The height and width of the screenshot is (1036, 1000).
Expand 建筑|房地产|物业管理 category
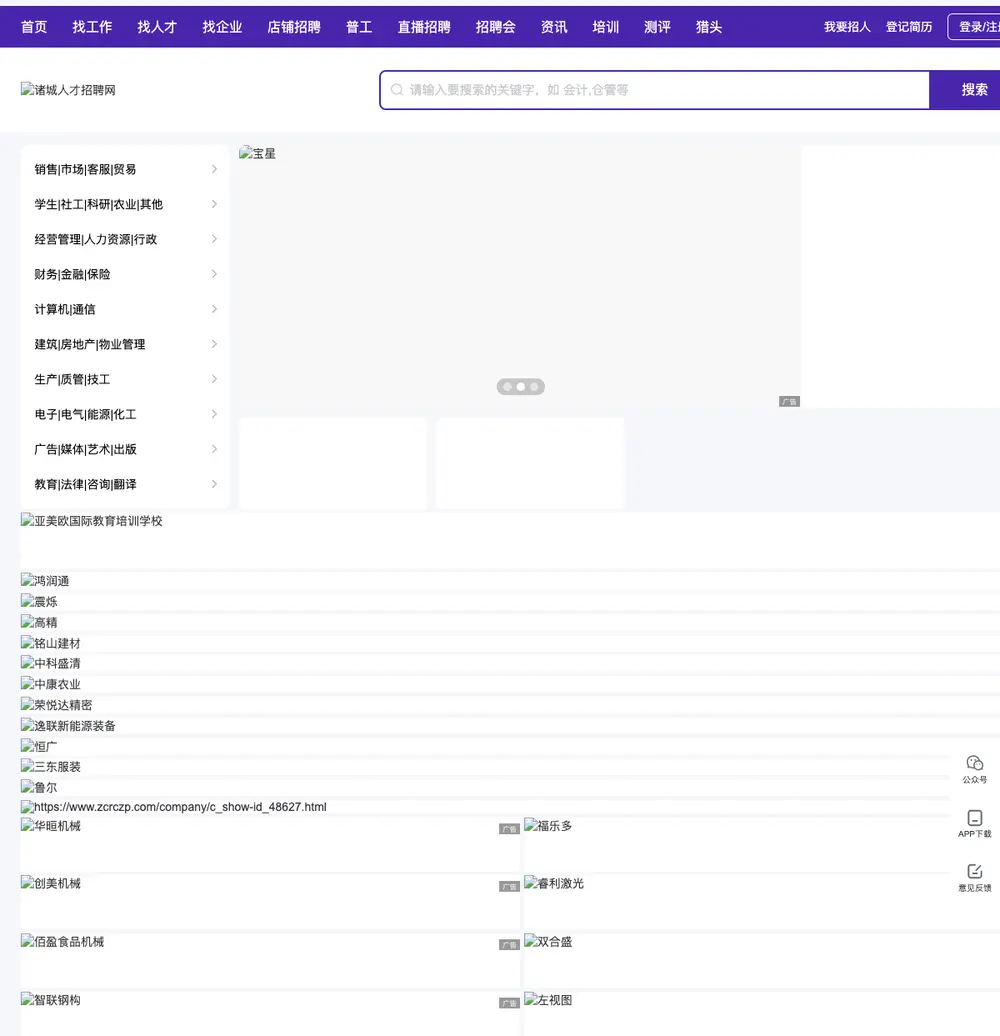click(125, 344)
